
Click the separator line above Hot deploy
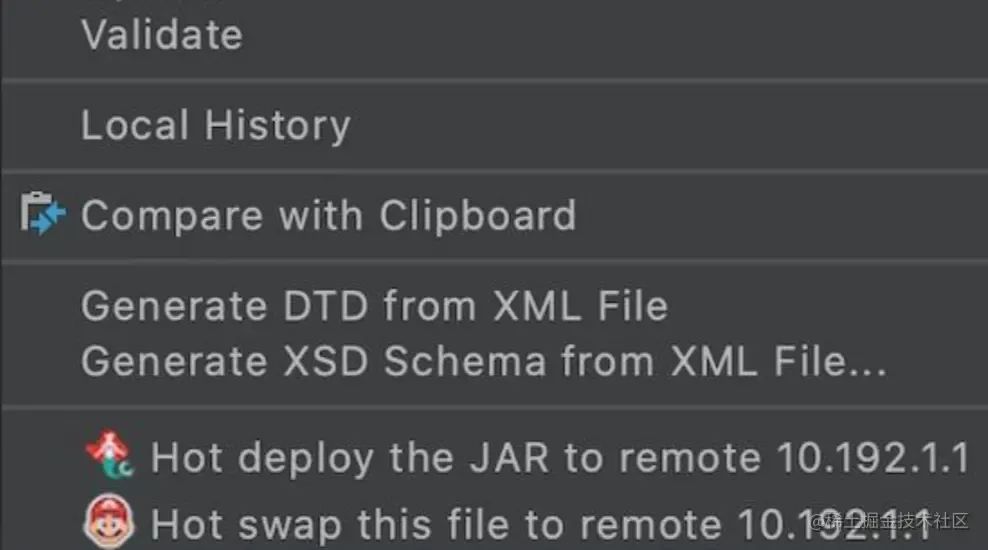pyautogui.click(x=494, y=408)
